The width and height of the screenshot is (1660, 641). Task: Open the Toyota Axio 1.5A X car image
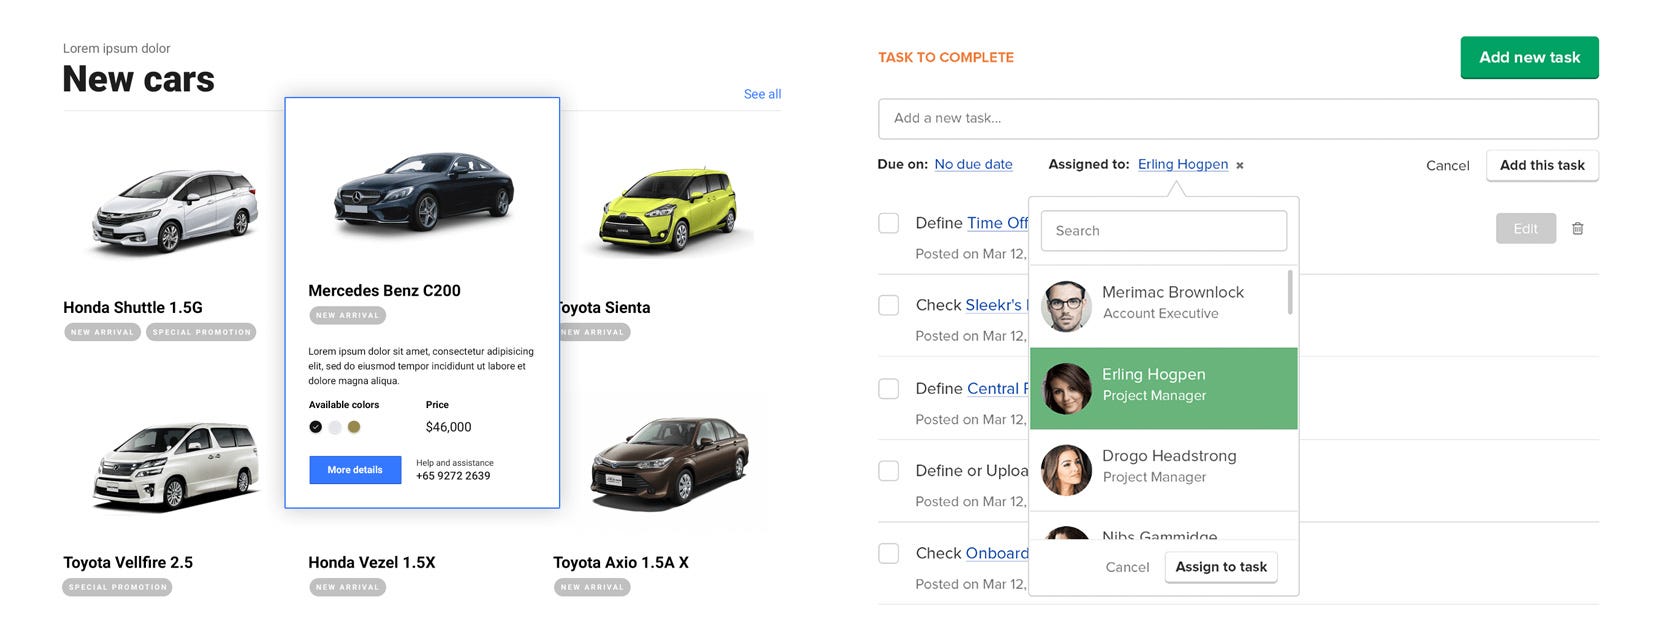[x=670, y=464]
